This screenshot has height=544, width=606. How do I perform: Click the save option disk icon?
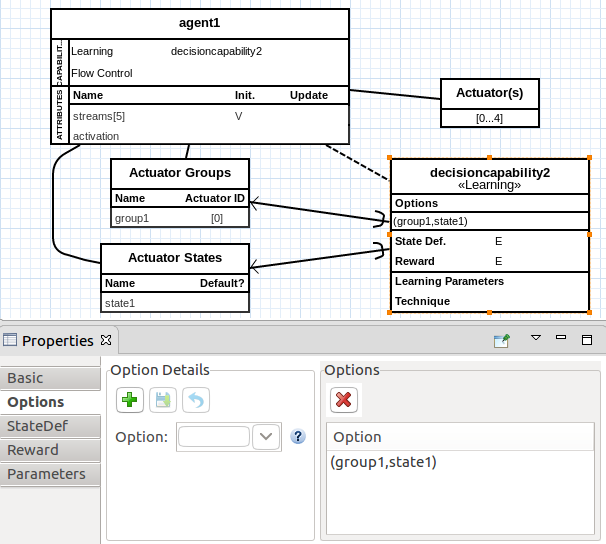pyautogui.click(x=163, y=401)
